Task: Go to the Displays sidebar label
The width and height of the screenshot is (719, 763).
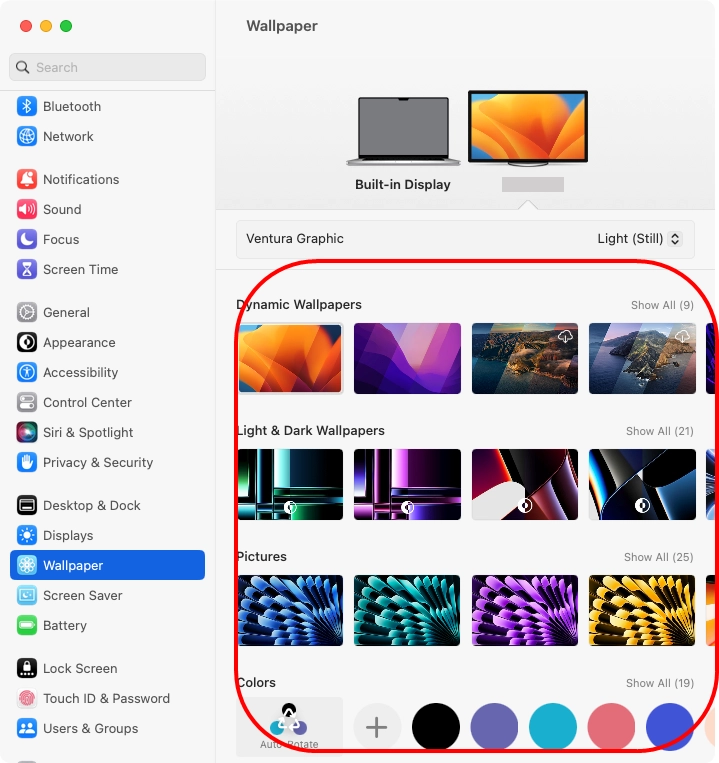Action: 68,535
